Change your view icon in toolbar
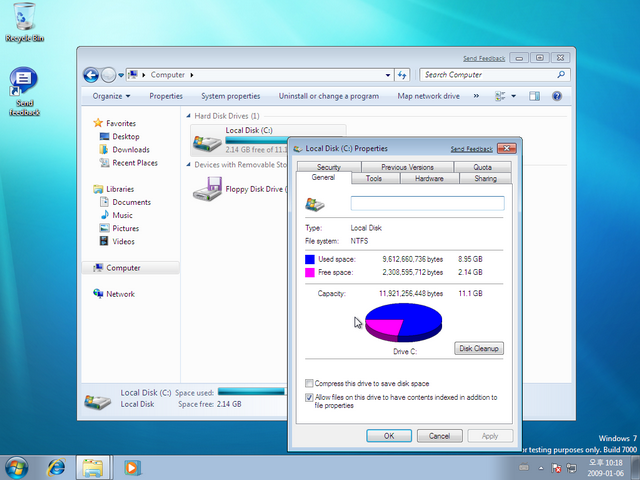The image size is (640, 480). (x=500, y=96)
